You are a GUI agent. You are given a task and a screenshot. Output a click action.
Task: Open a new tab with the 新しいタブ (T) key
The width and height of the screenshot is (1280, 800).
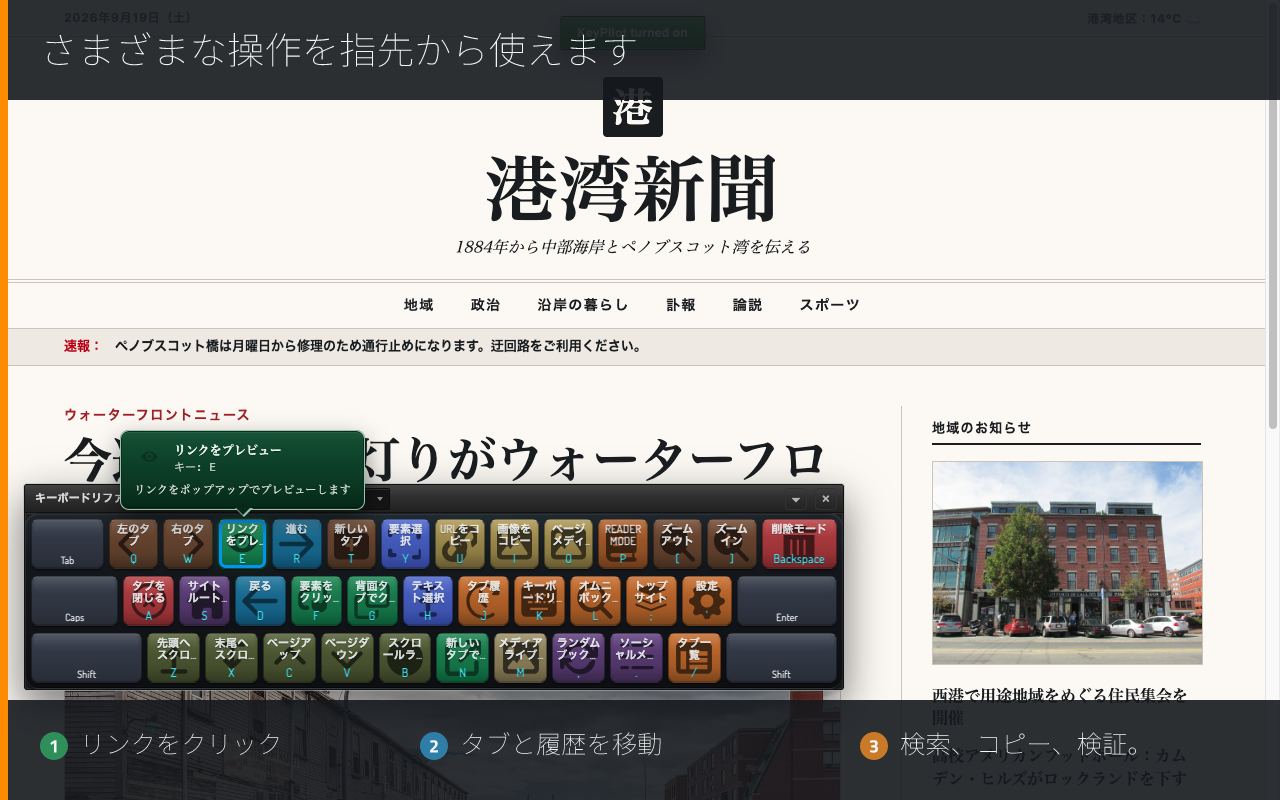[351, 544]
